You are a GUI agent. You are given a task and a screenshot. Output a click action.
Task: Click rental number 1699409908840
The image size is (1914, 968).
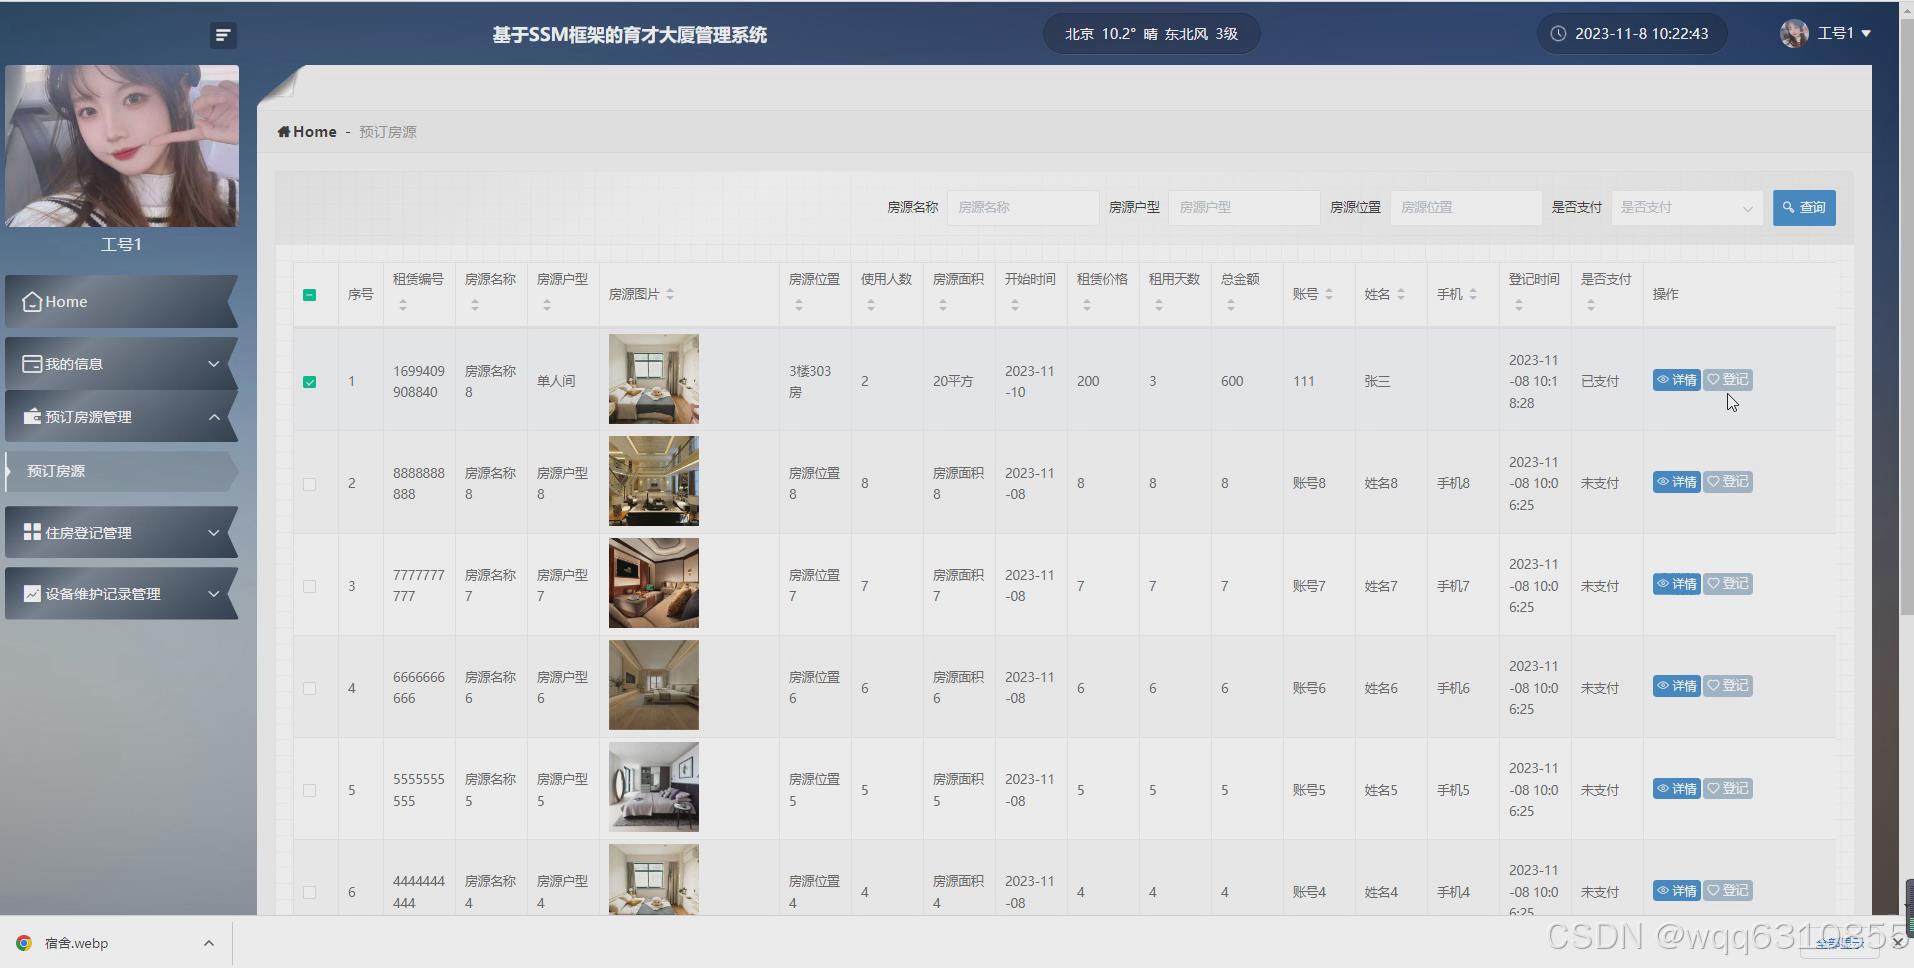pyautogui.click(x=419, y=381)
